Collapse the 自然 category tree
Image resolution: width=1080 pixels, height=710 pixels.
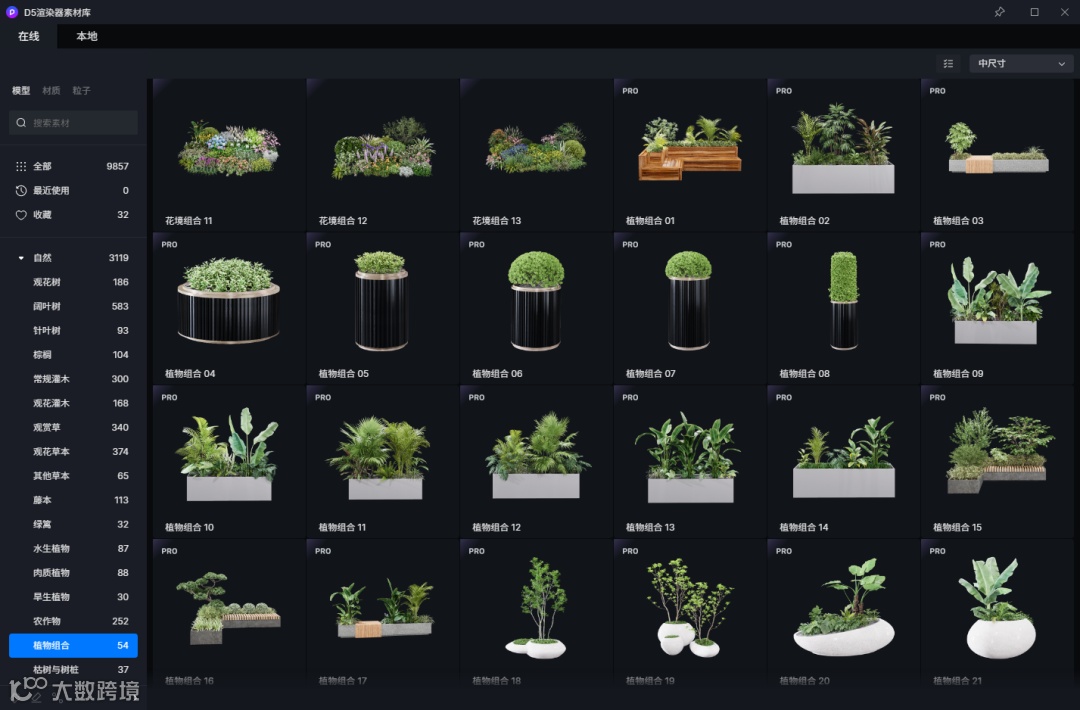[x=21, y=258]
